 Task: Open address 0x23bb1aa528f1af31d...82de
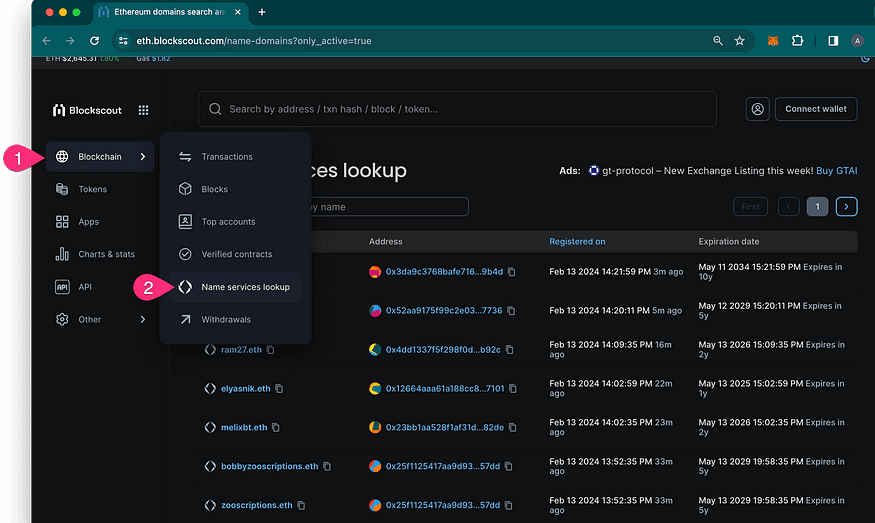[445, 428]
